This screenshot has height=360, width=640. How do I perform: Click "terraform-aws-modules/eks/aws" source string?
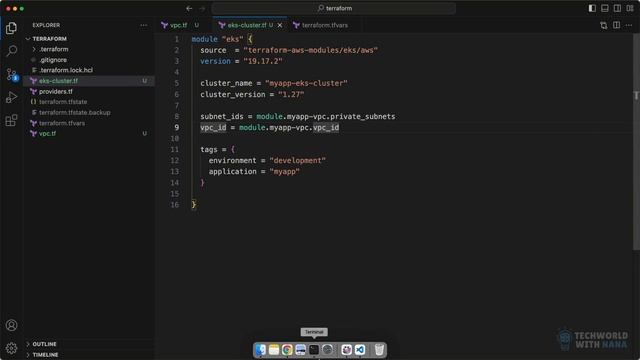311,50
